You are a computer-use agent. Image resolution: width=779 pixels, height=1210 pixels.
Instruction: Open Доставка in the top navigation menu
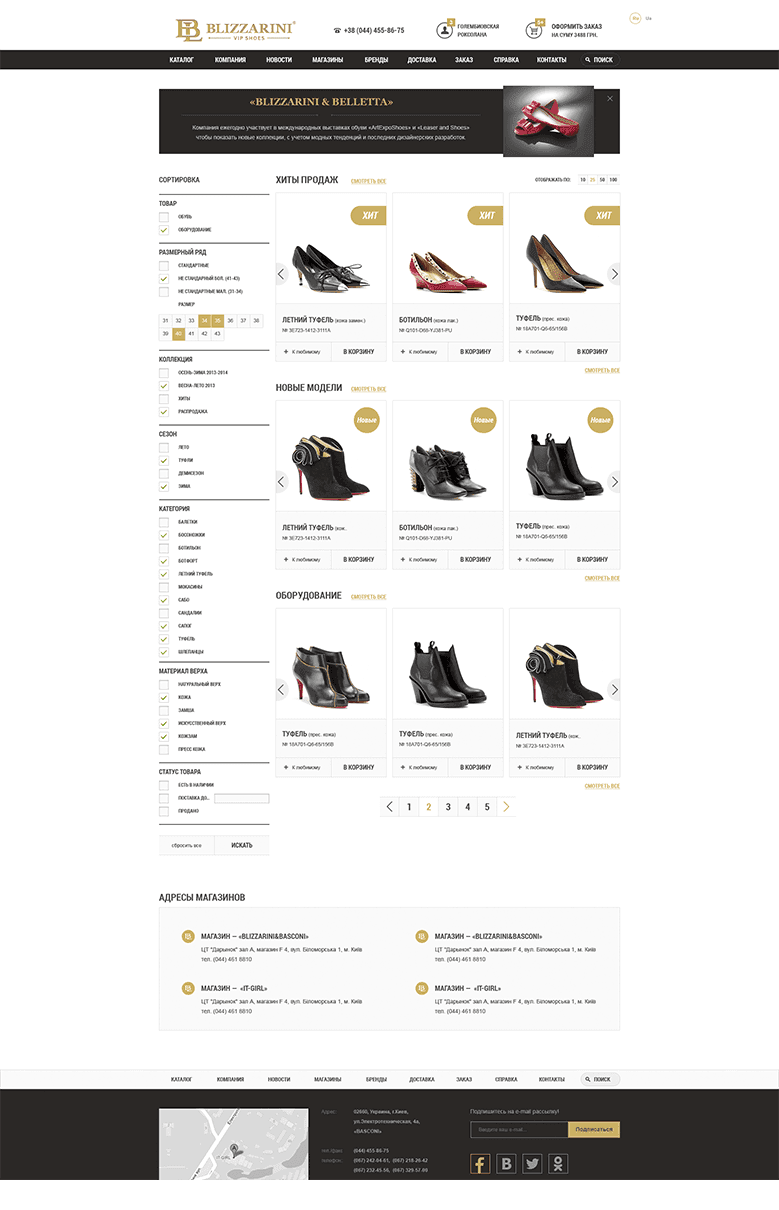coord(422,60)
